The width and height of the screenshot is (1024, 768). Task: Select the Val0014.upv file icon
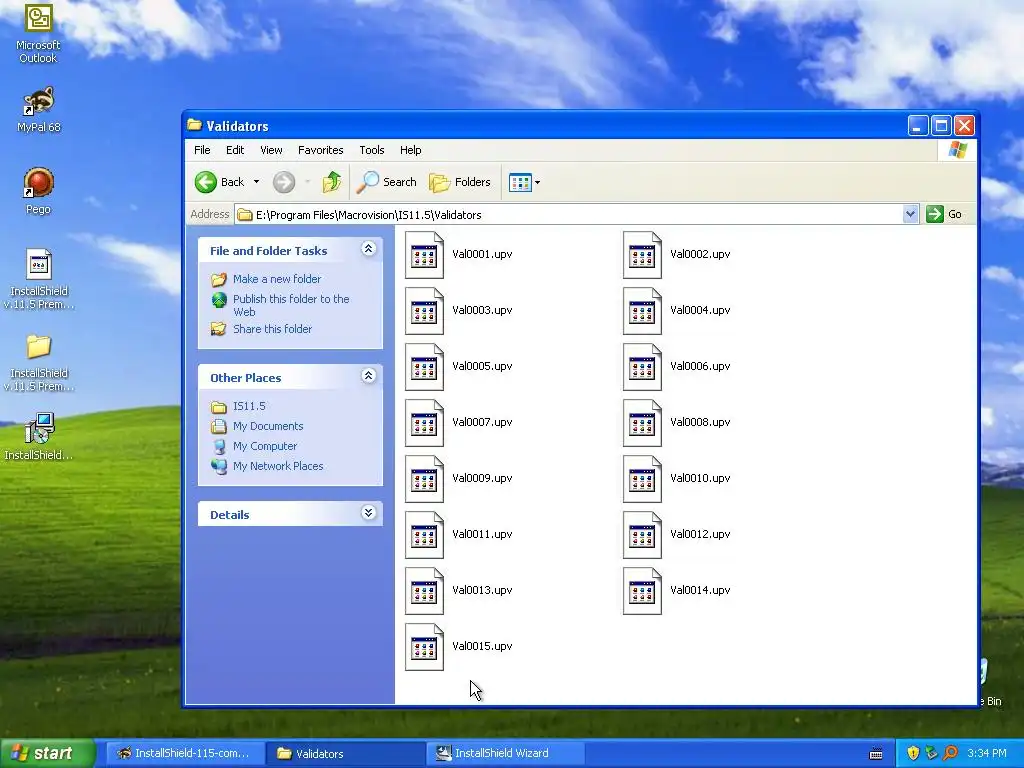(x=642, y=591)
